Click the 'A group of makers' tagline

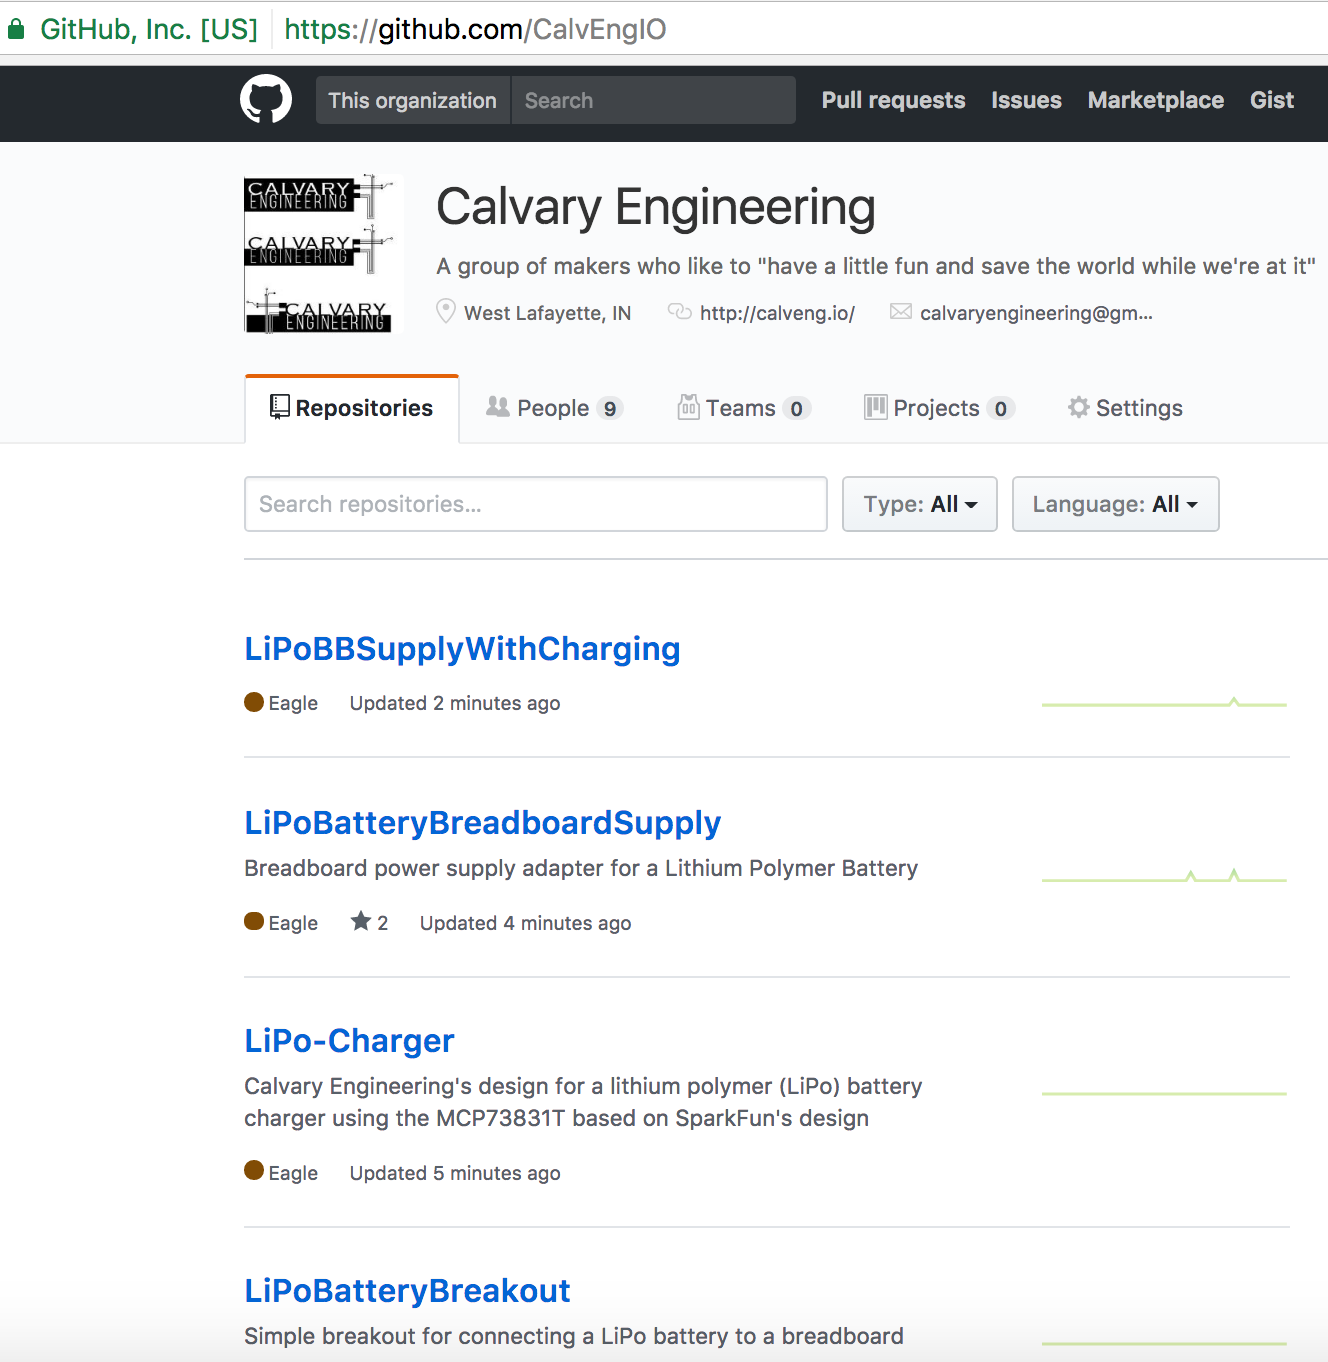point(876,266)
